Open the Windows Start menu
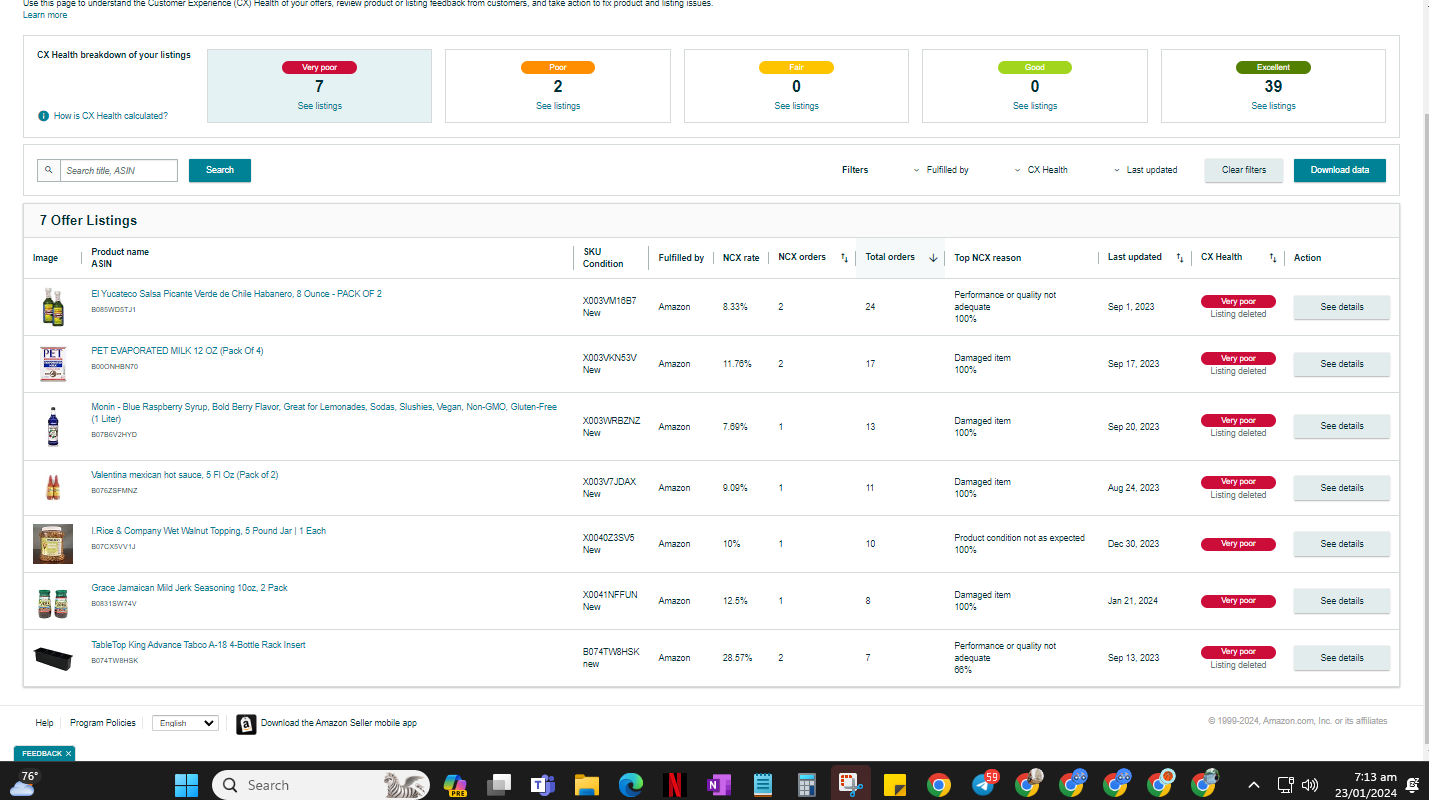The image size is (1429, 800). pyautogui.click(x=187, y=785)
